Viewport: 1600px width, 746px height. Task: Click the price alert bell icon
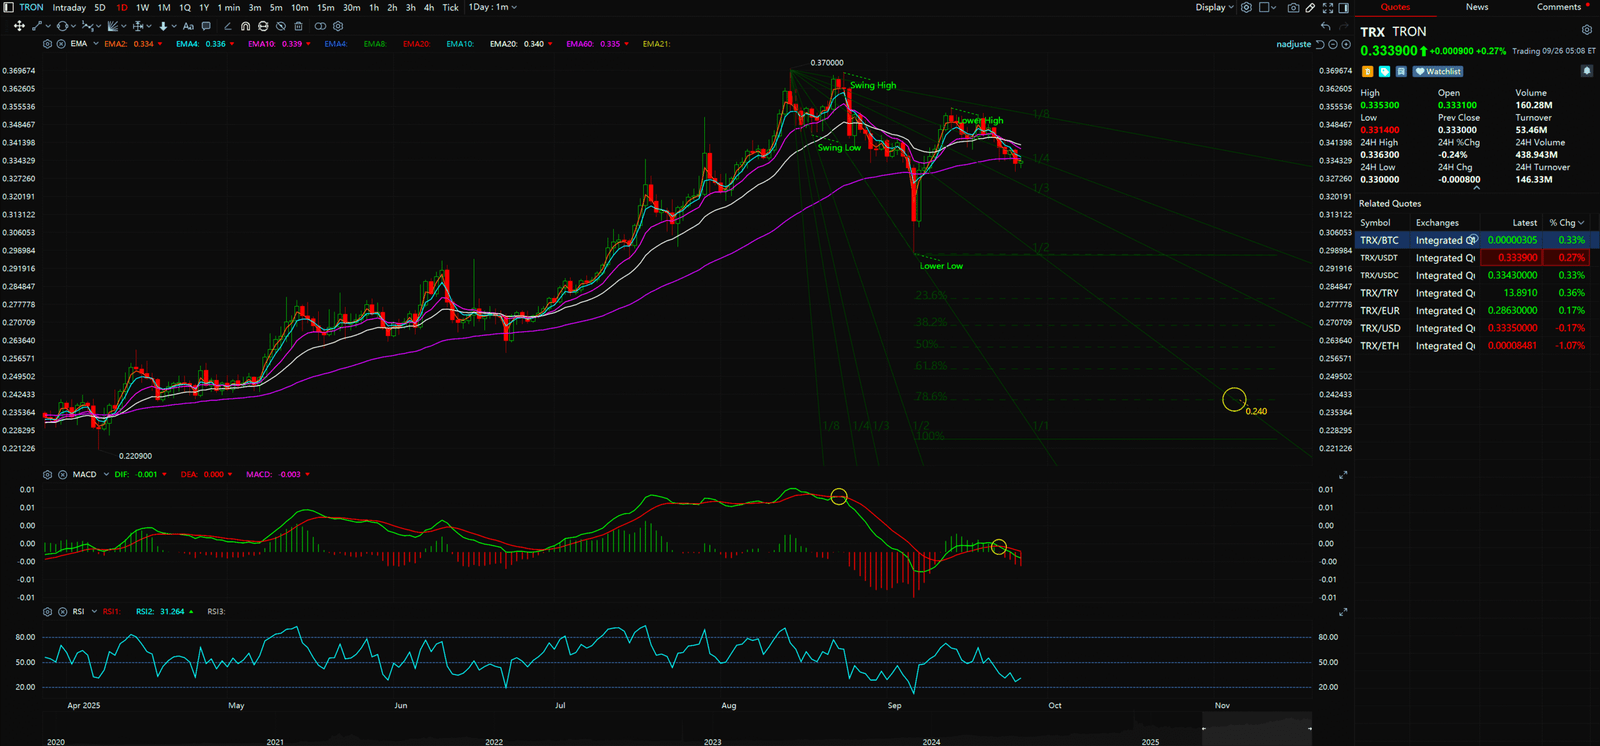pos(1586,71)
